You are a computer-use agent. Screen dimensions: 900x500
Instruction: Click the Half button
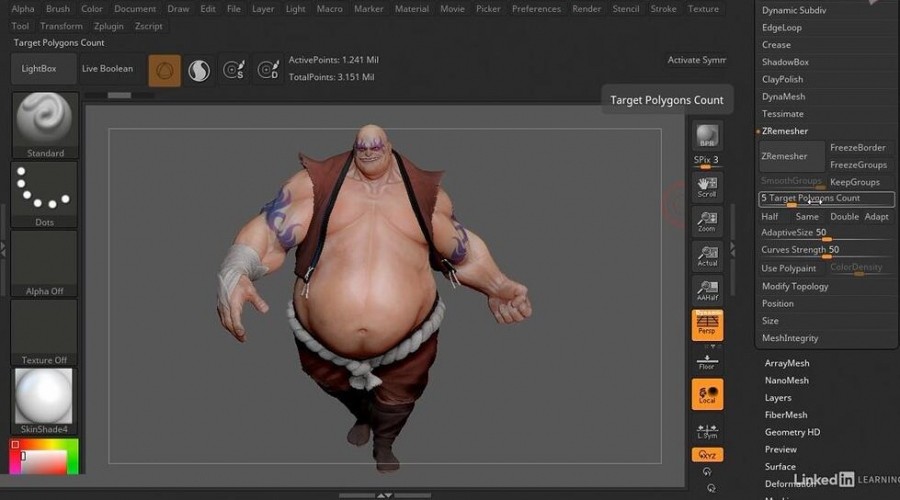[770, 216]
